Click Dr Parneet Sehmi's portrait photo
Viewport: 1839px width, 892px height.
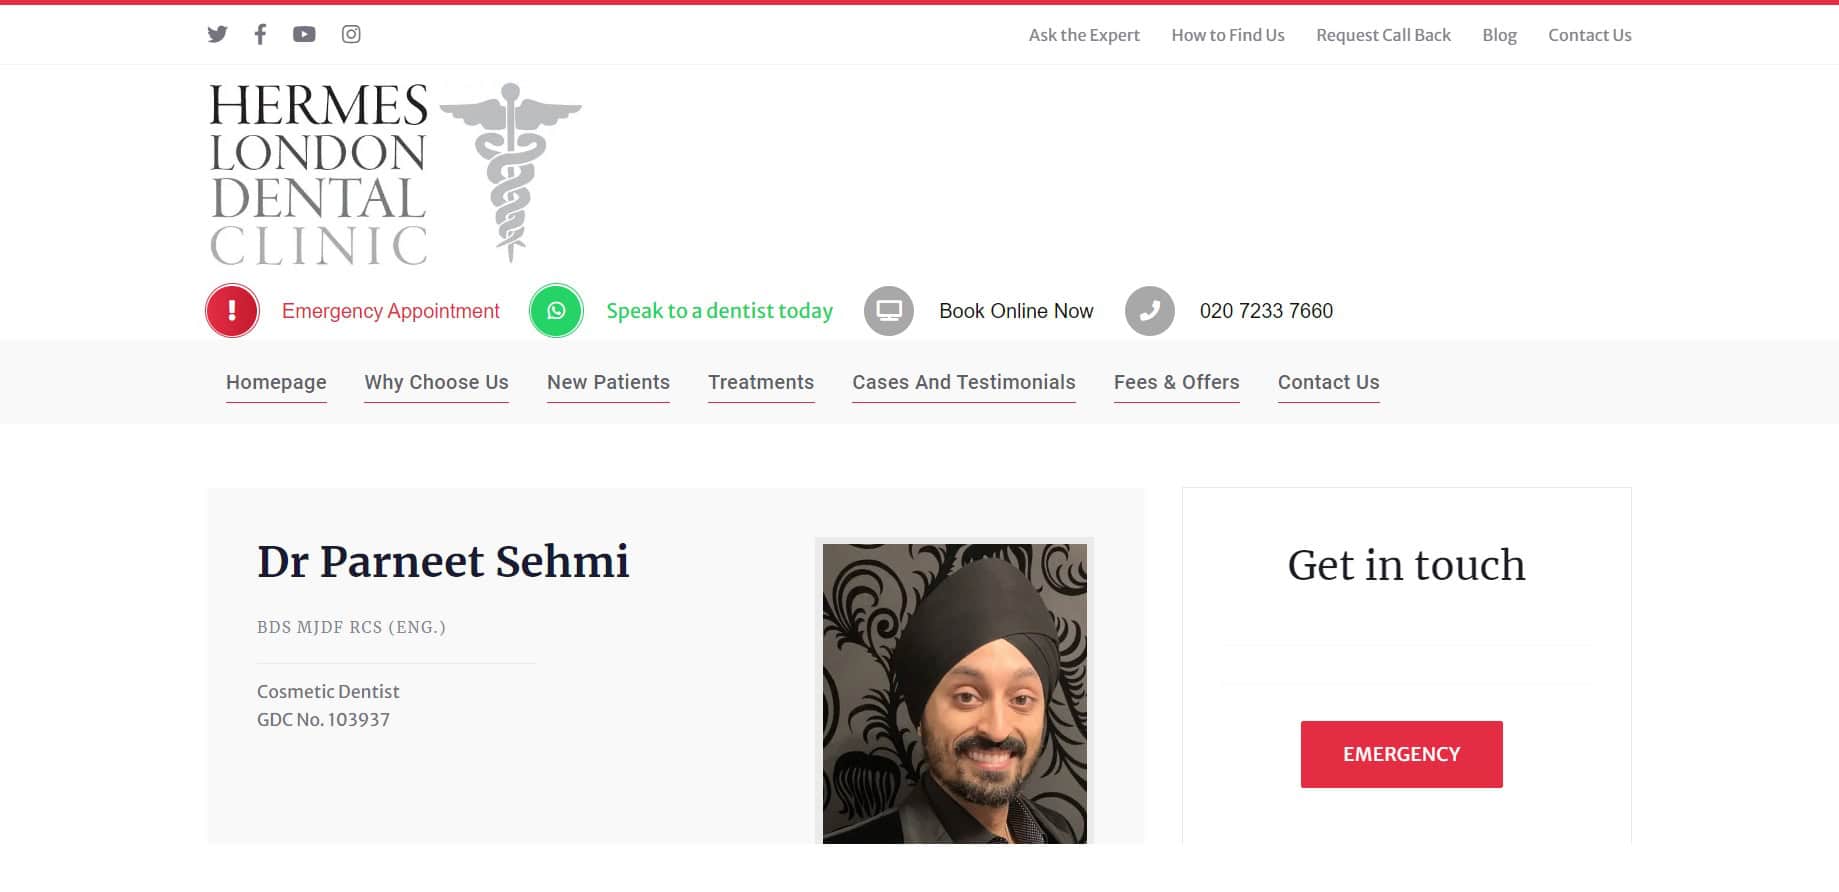954,693
